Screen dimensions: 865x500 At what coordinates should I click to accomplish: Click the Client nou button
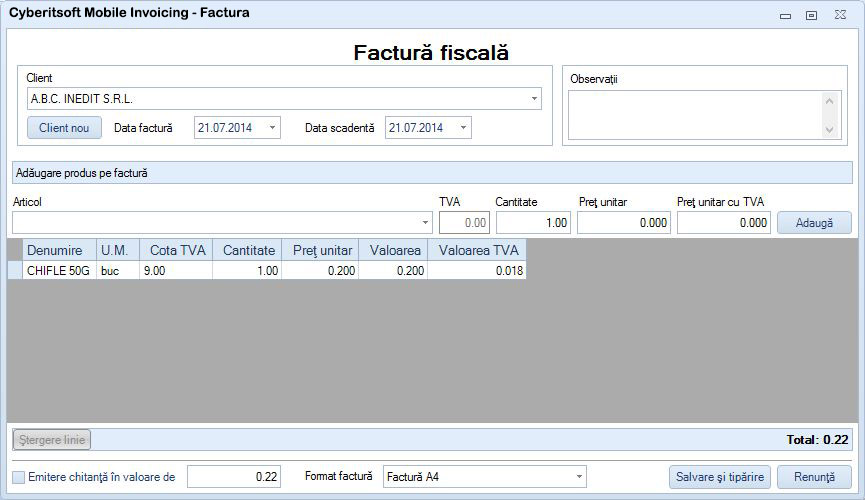pos(64,127)
